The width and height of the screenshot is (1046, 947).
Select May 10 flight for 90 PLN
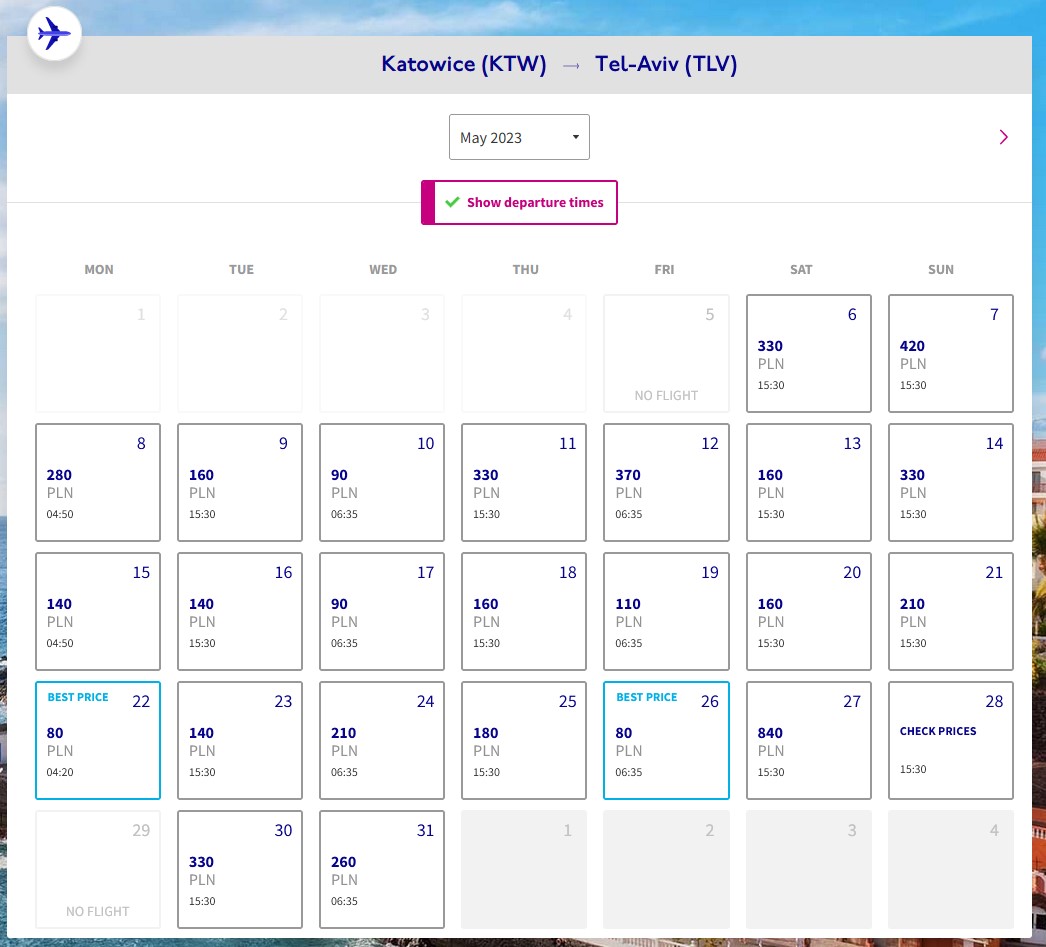pyautogui.click(x=382, y=482)
